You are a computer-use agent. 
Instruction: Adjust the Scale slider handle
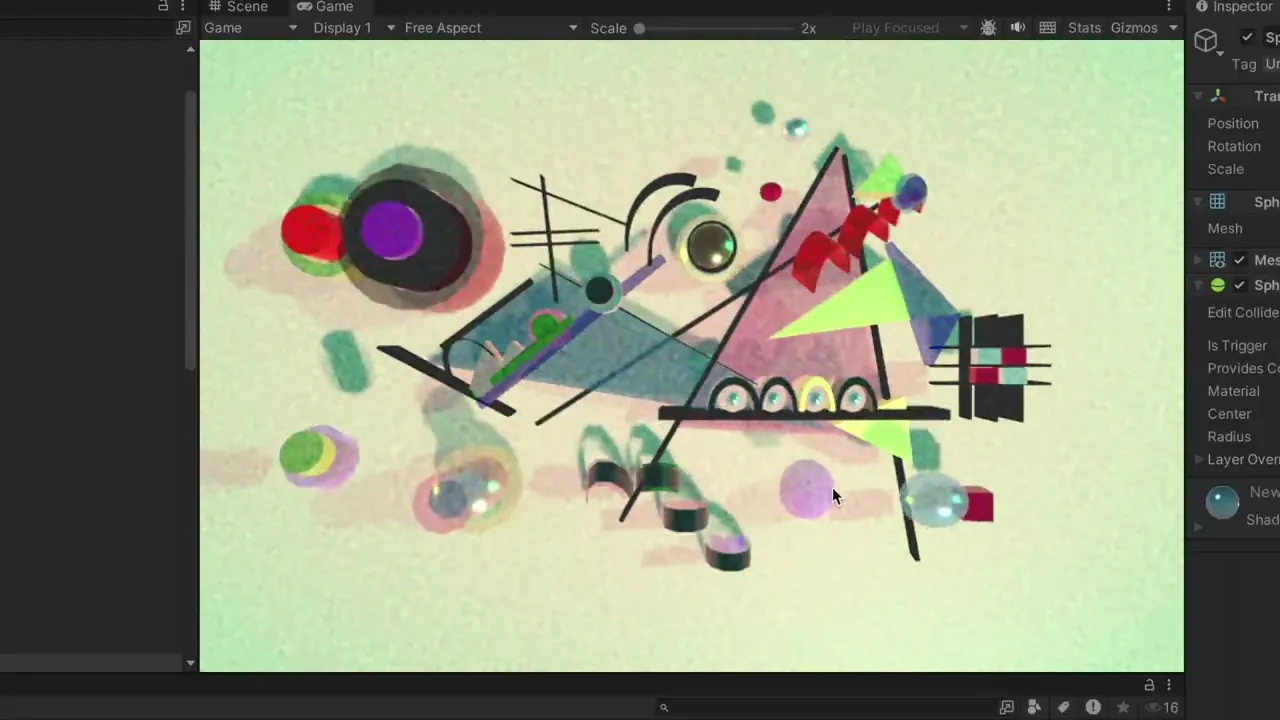click(639, 28)
